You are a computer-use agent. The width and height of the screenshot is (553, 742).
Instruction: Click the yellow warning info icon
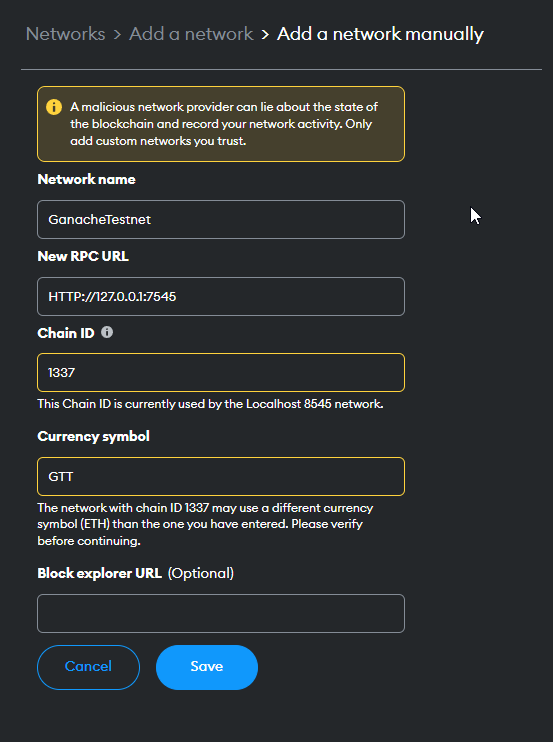54,107
